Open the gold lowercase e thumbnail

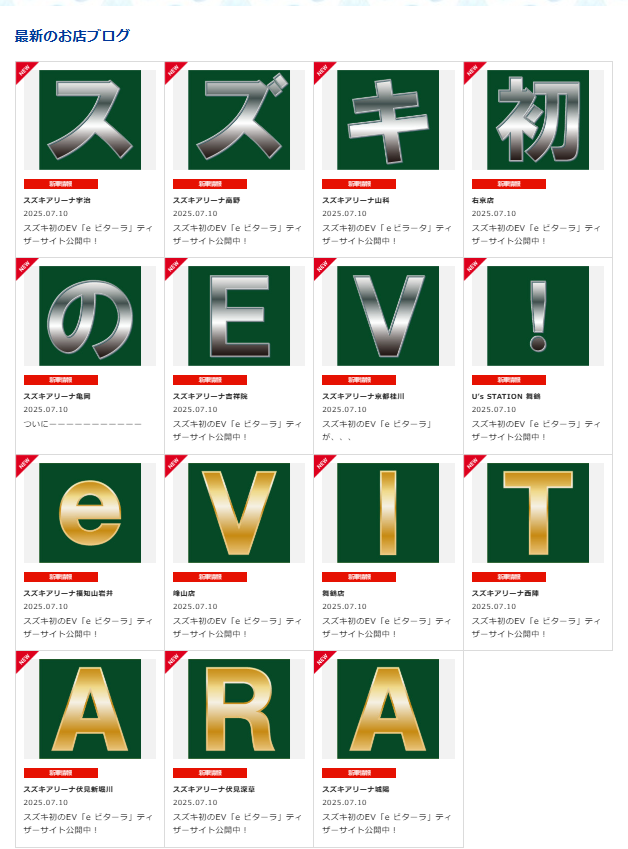tap(90, 513)
